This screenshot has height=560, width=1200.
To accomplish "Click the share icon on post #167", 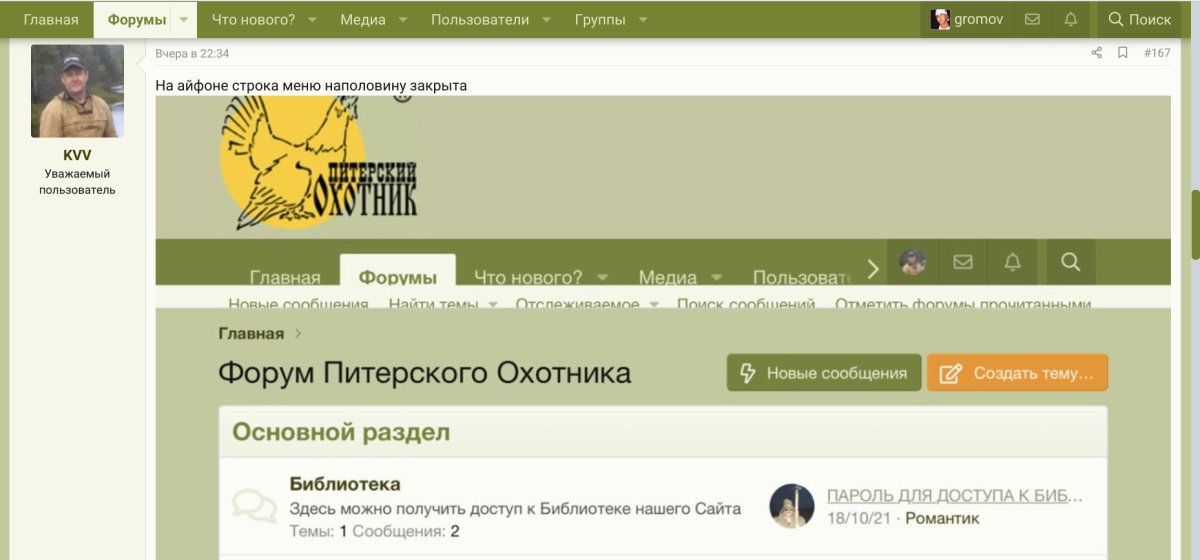I will [x=1096, y=53].
